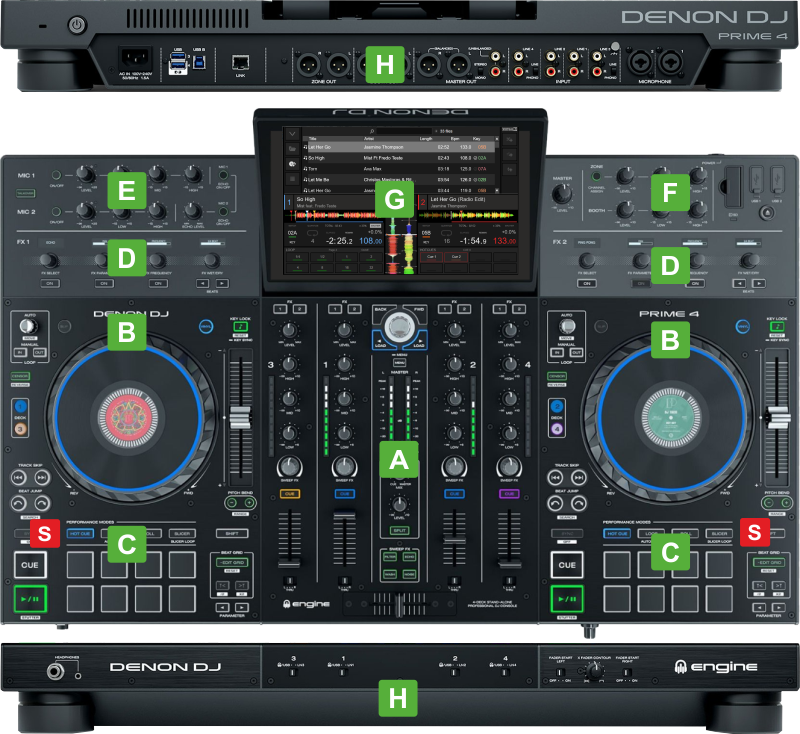Image resolution: width=800 pixels, height=734 pixels.
Task: Hit Play/Pause on the left deck
Action: [x=30, y=599]
